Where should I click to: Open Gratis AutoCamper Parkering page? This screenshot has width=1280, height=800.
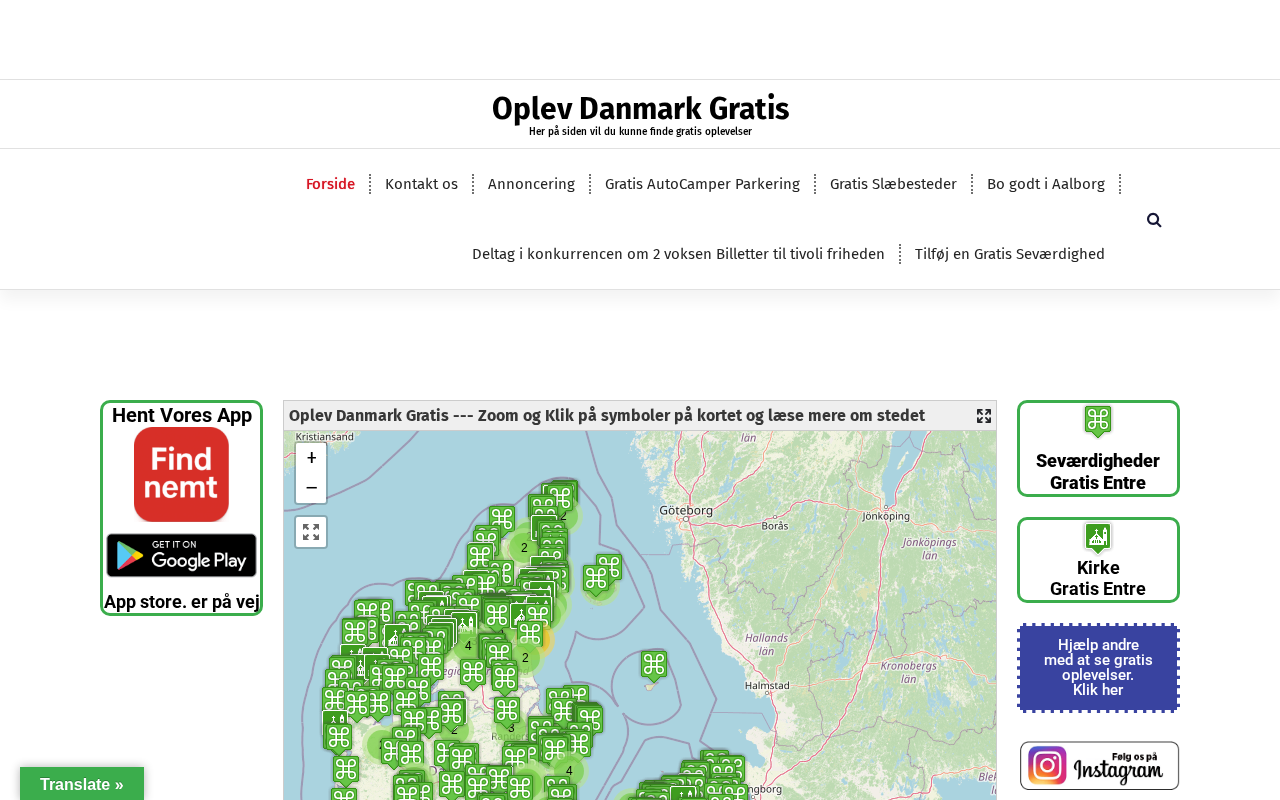[702, 184]
